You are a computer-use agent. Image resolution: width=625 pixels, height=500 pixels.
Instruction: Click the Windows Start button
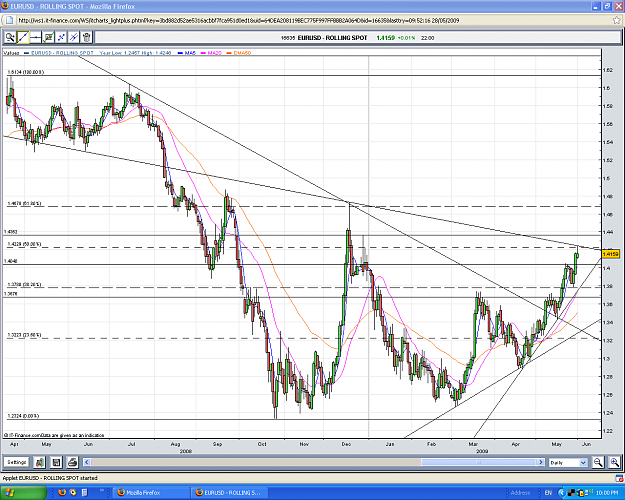pyautogui.click(x=22, y=493)
